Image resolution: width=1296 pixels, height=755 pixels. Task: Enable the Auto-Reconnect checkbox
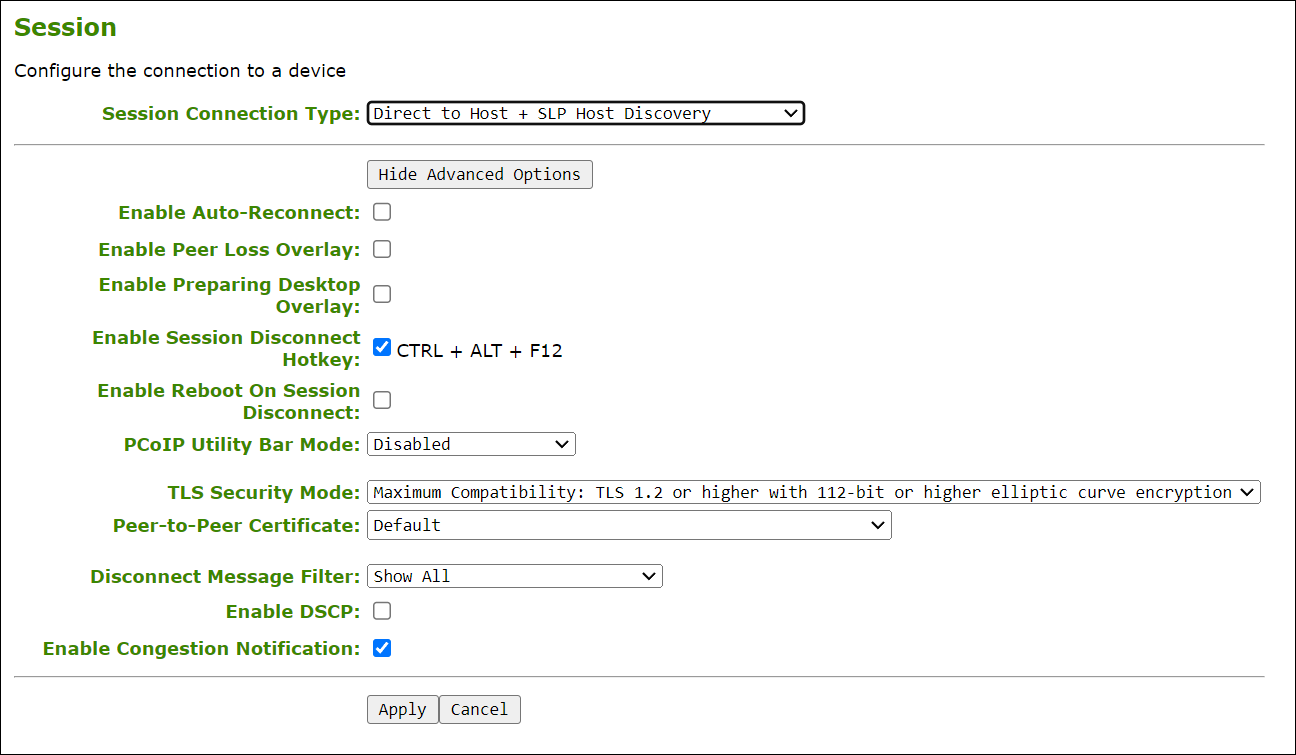(382, 212)
